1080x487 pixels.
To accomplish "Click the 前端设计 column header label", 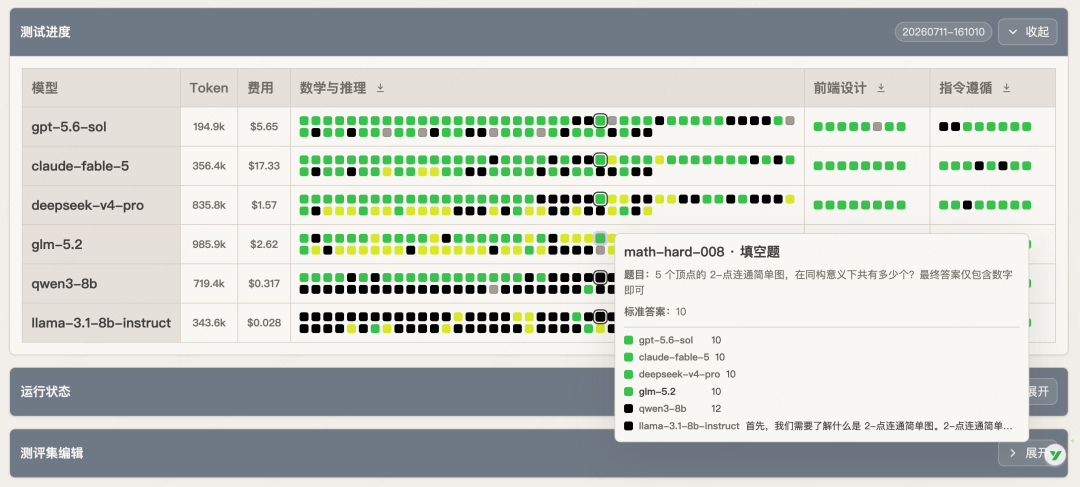I will click(840, 88).
